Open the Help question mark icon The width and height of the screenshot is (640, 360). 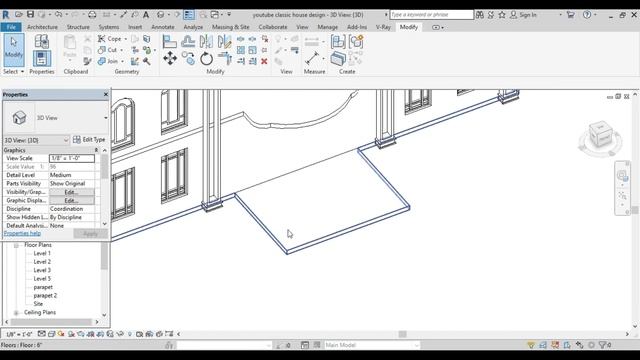point(587,15)
